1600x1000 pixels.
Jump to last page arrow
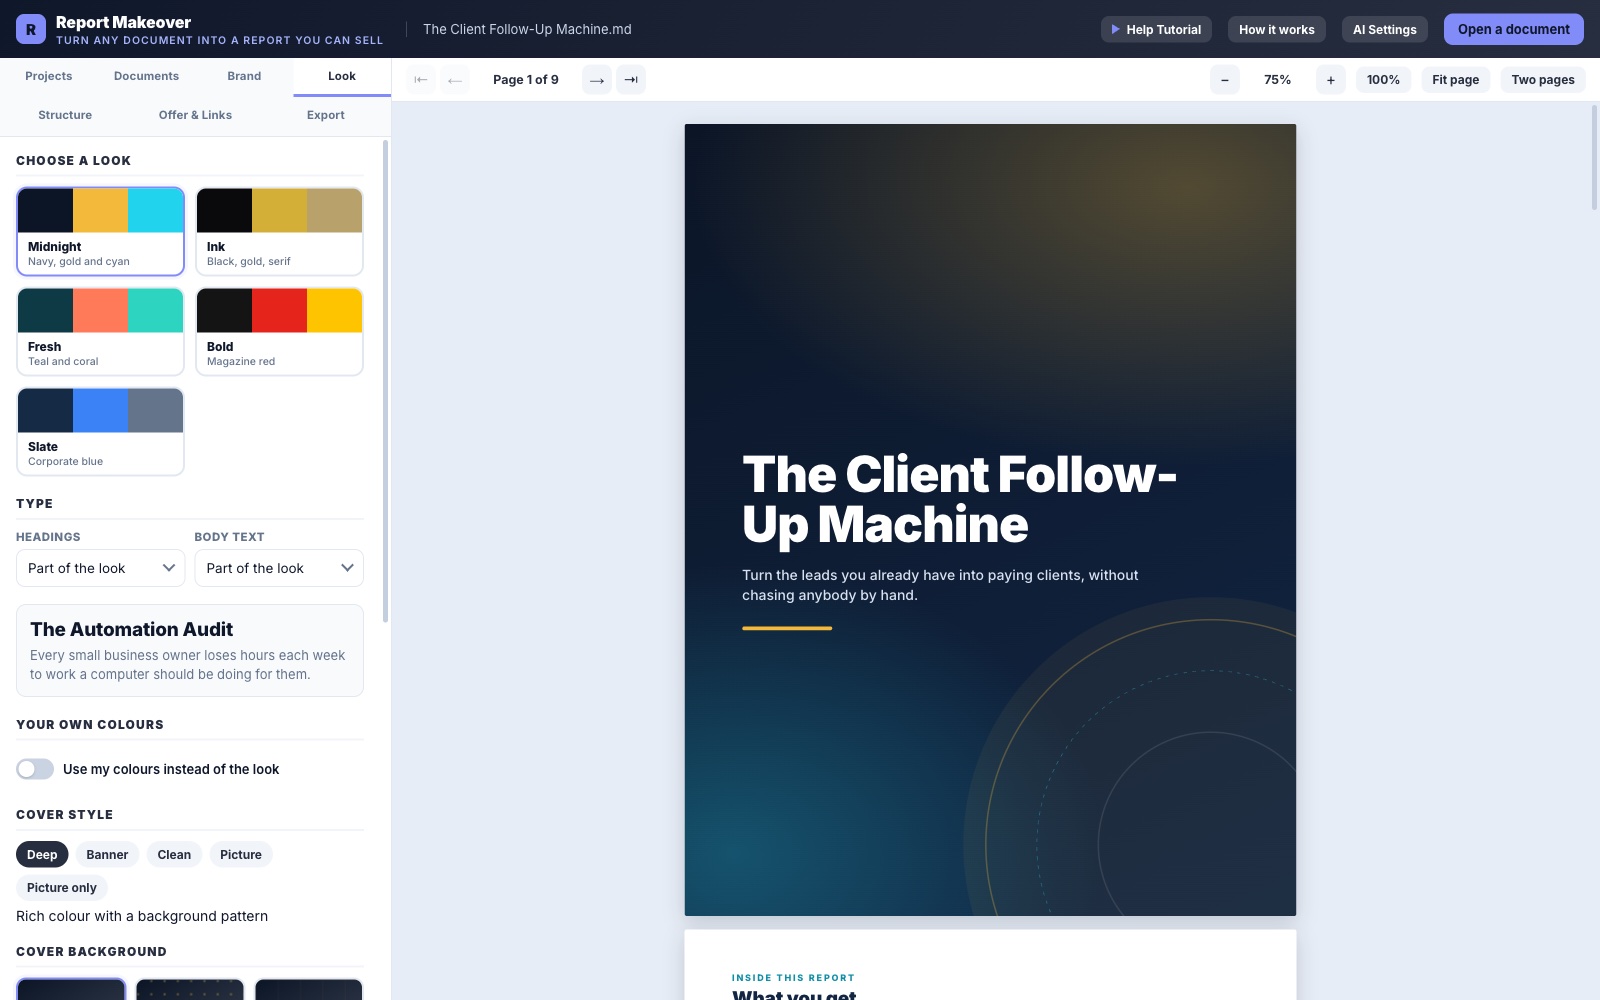(631, 80)
